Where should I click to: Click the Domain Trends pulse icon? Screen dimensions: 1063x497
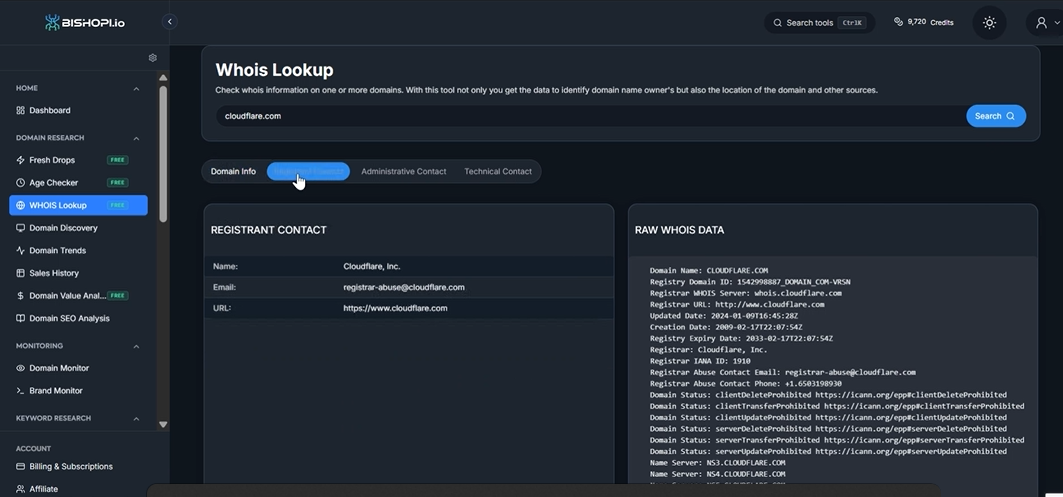(x=20, y=250)
